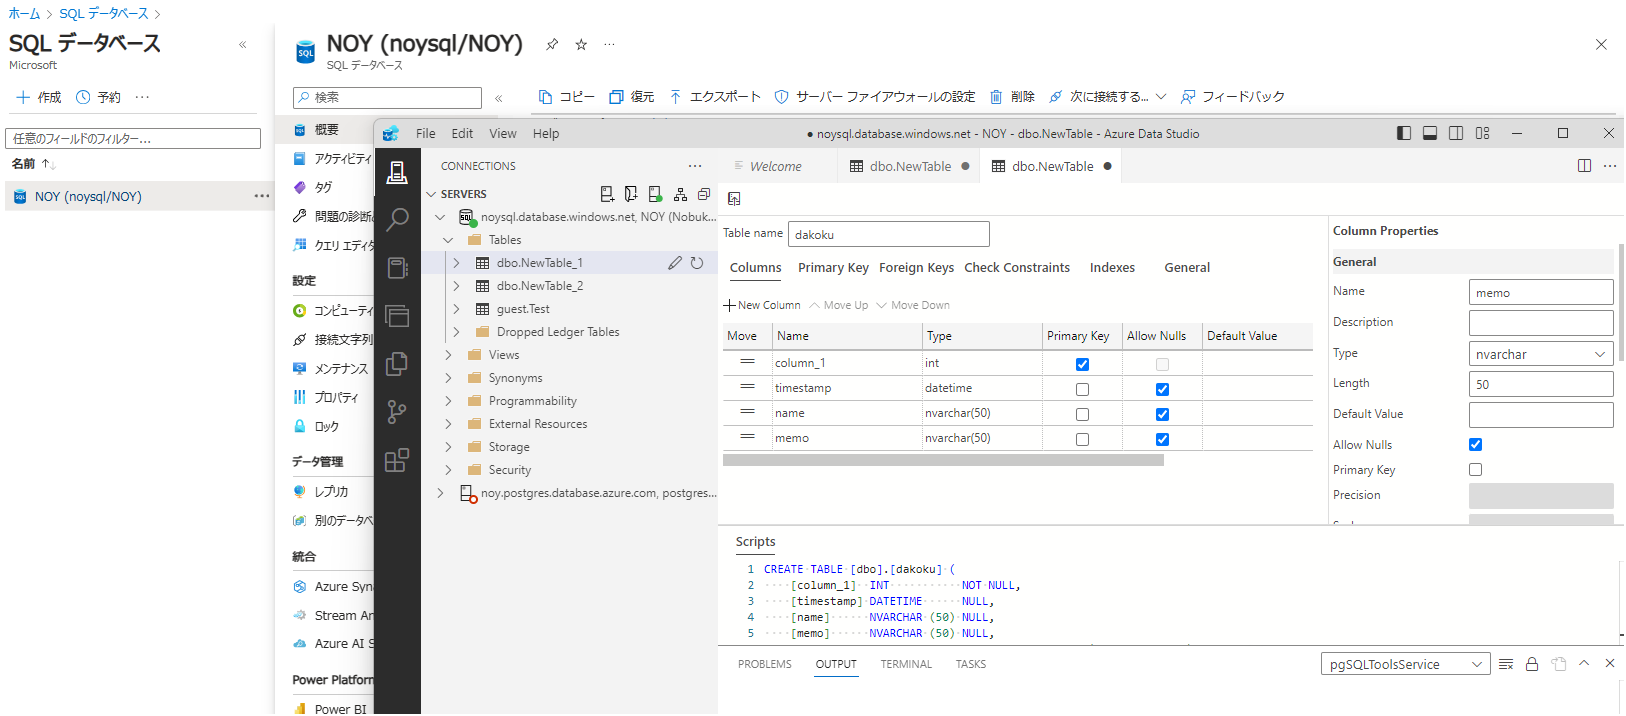Click the Customize Layout icon
Image resolution: width=1626 pixels, height=716 pixels.
(x=1482, y=133)
